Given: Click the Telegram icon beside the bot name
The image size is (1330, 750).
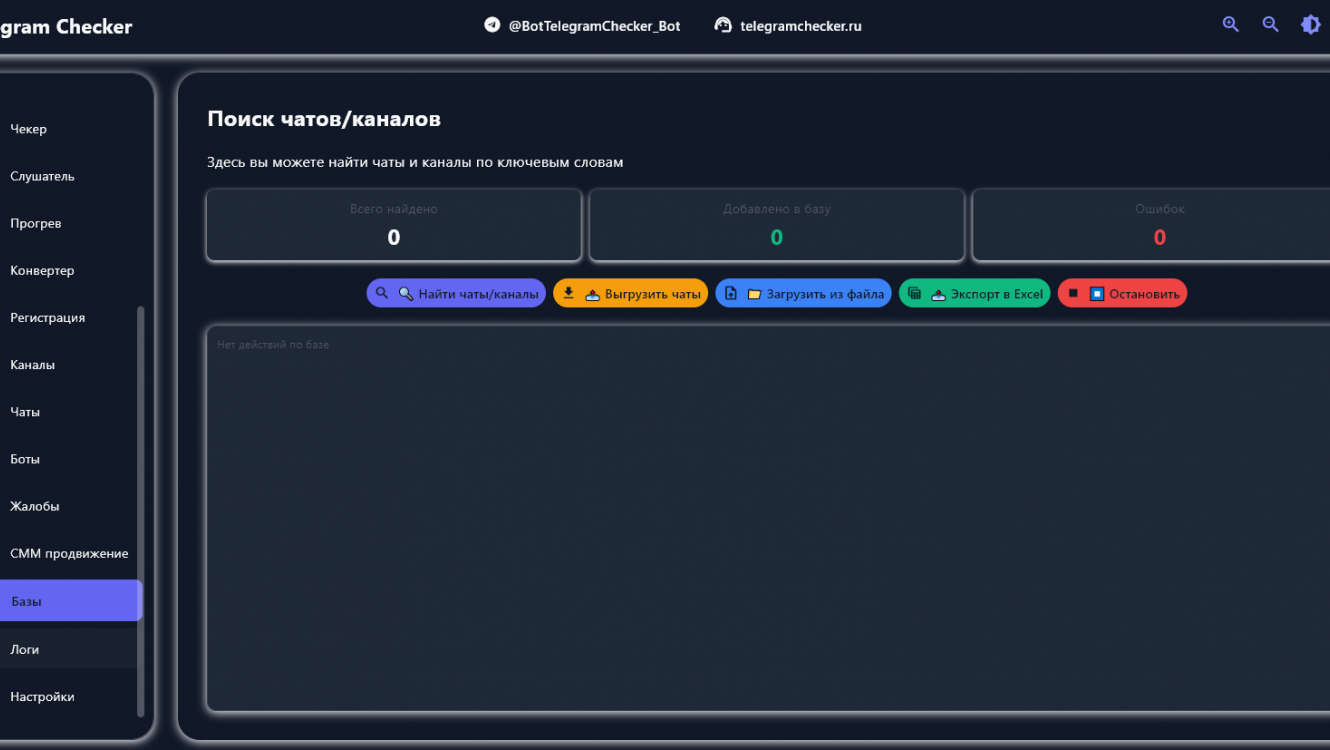Looking at the screenshot, I should pos(492,25).
